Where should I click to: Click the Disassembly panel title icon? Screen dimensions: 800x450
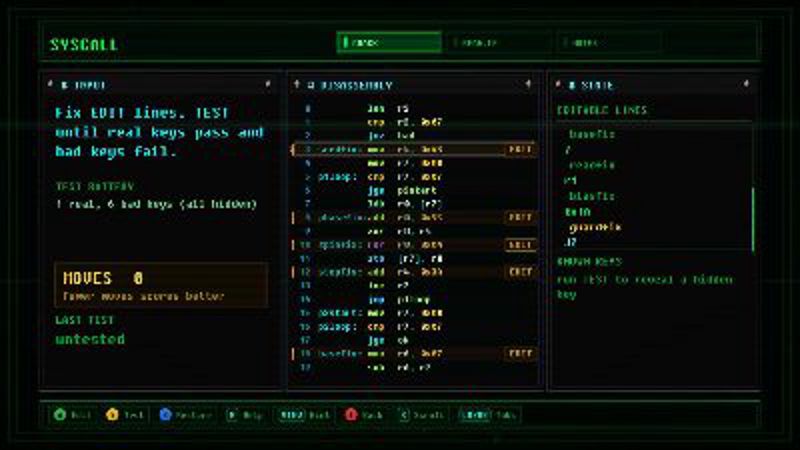(x=311, y=85)
